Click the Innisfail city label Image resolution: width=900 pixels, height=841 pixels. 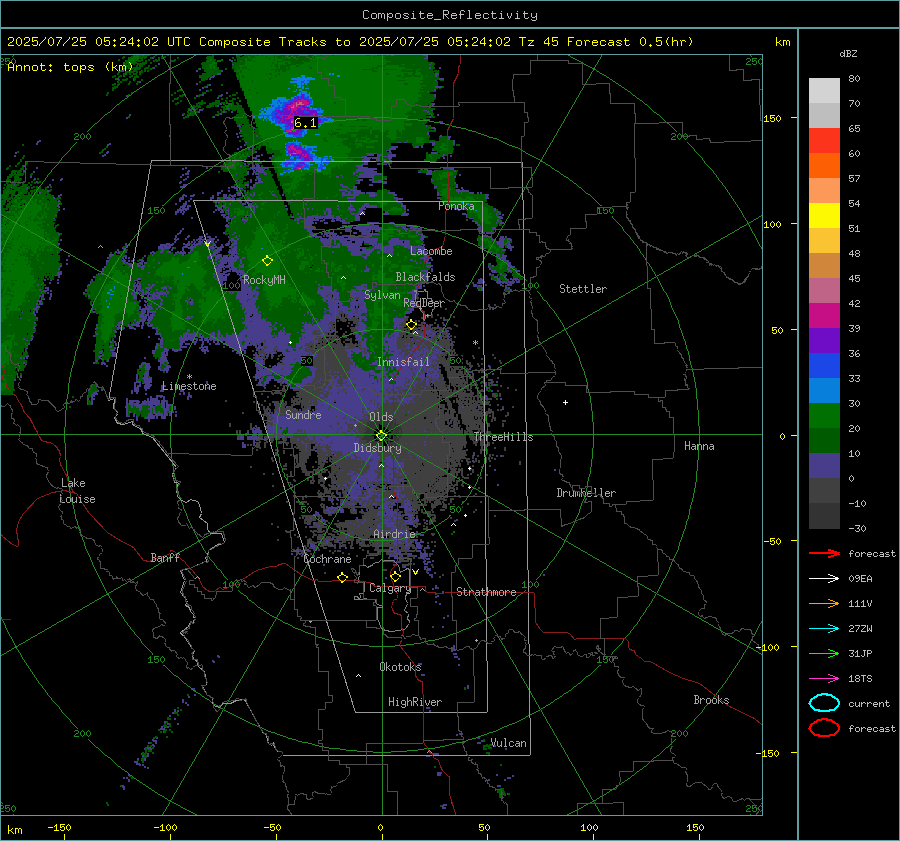(403, 362)
